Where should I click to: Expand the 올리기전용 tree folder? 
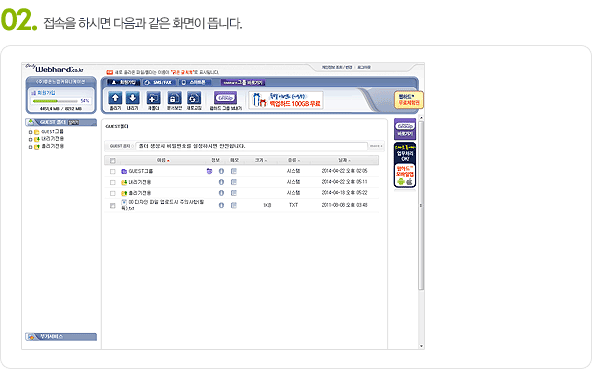point(31,147)
